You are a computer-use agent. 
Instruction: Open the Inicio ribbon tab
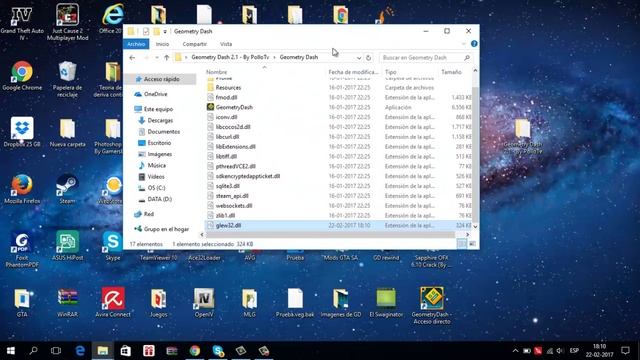162,44
